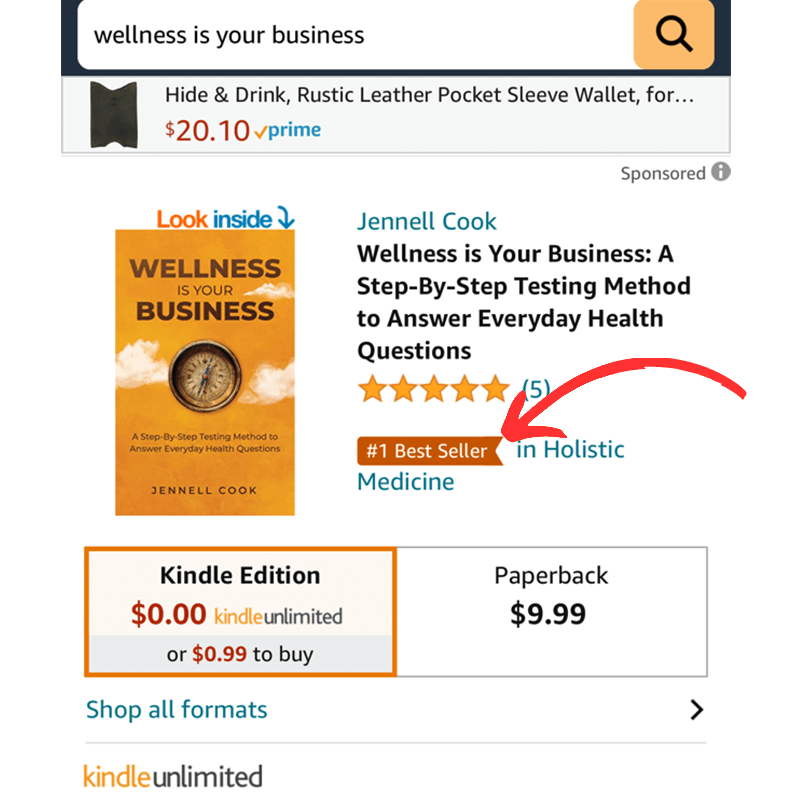Click the (5) reviews count
800x800 pixels.
pyautogui.click(x=536, y=389)
